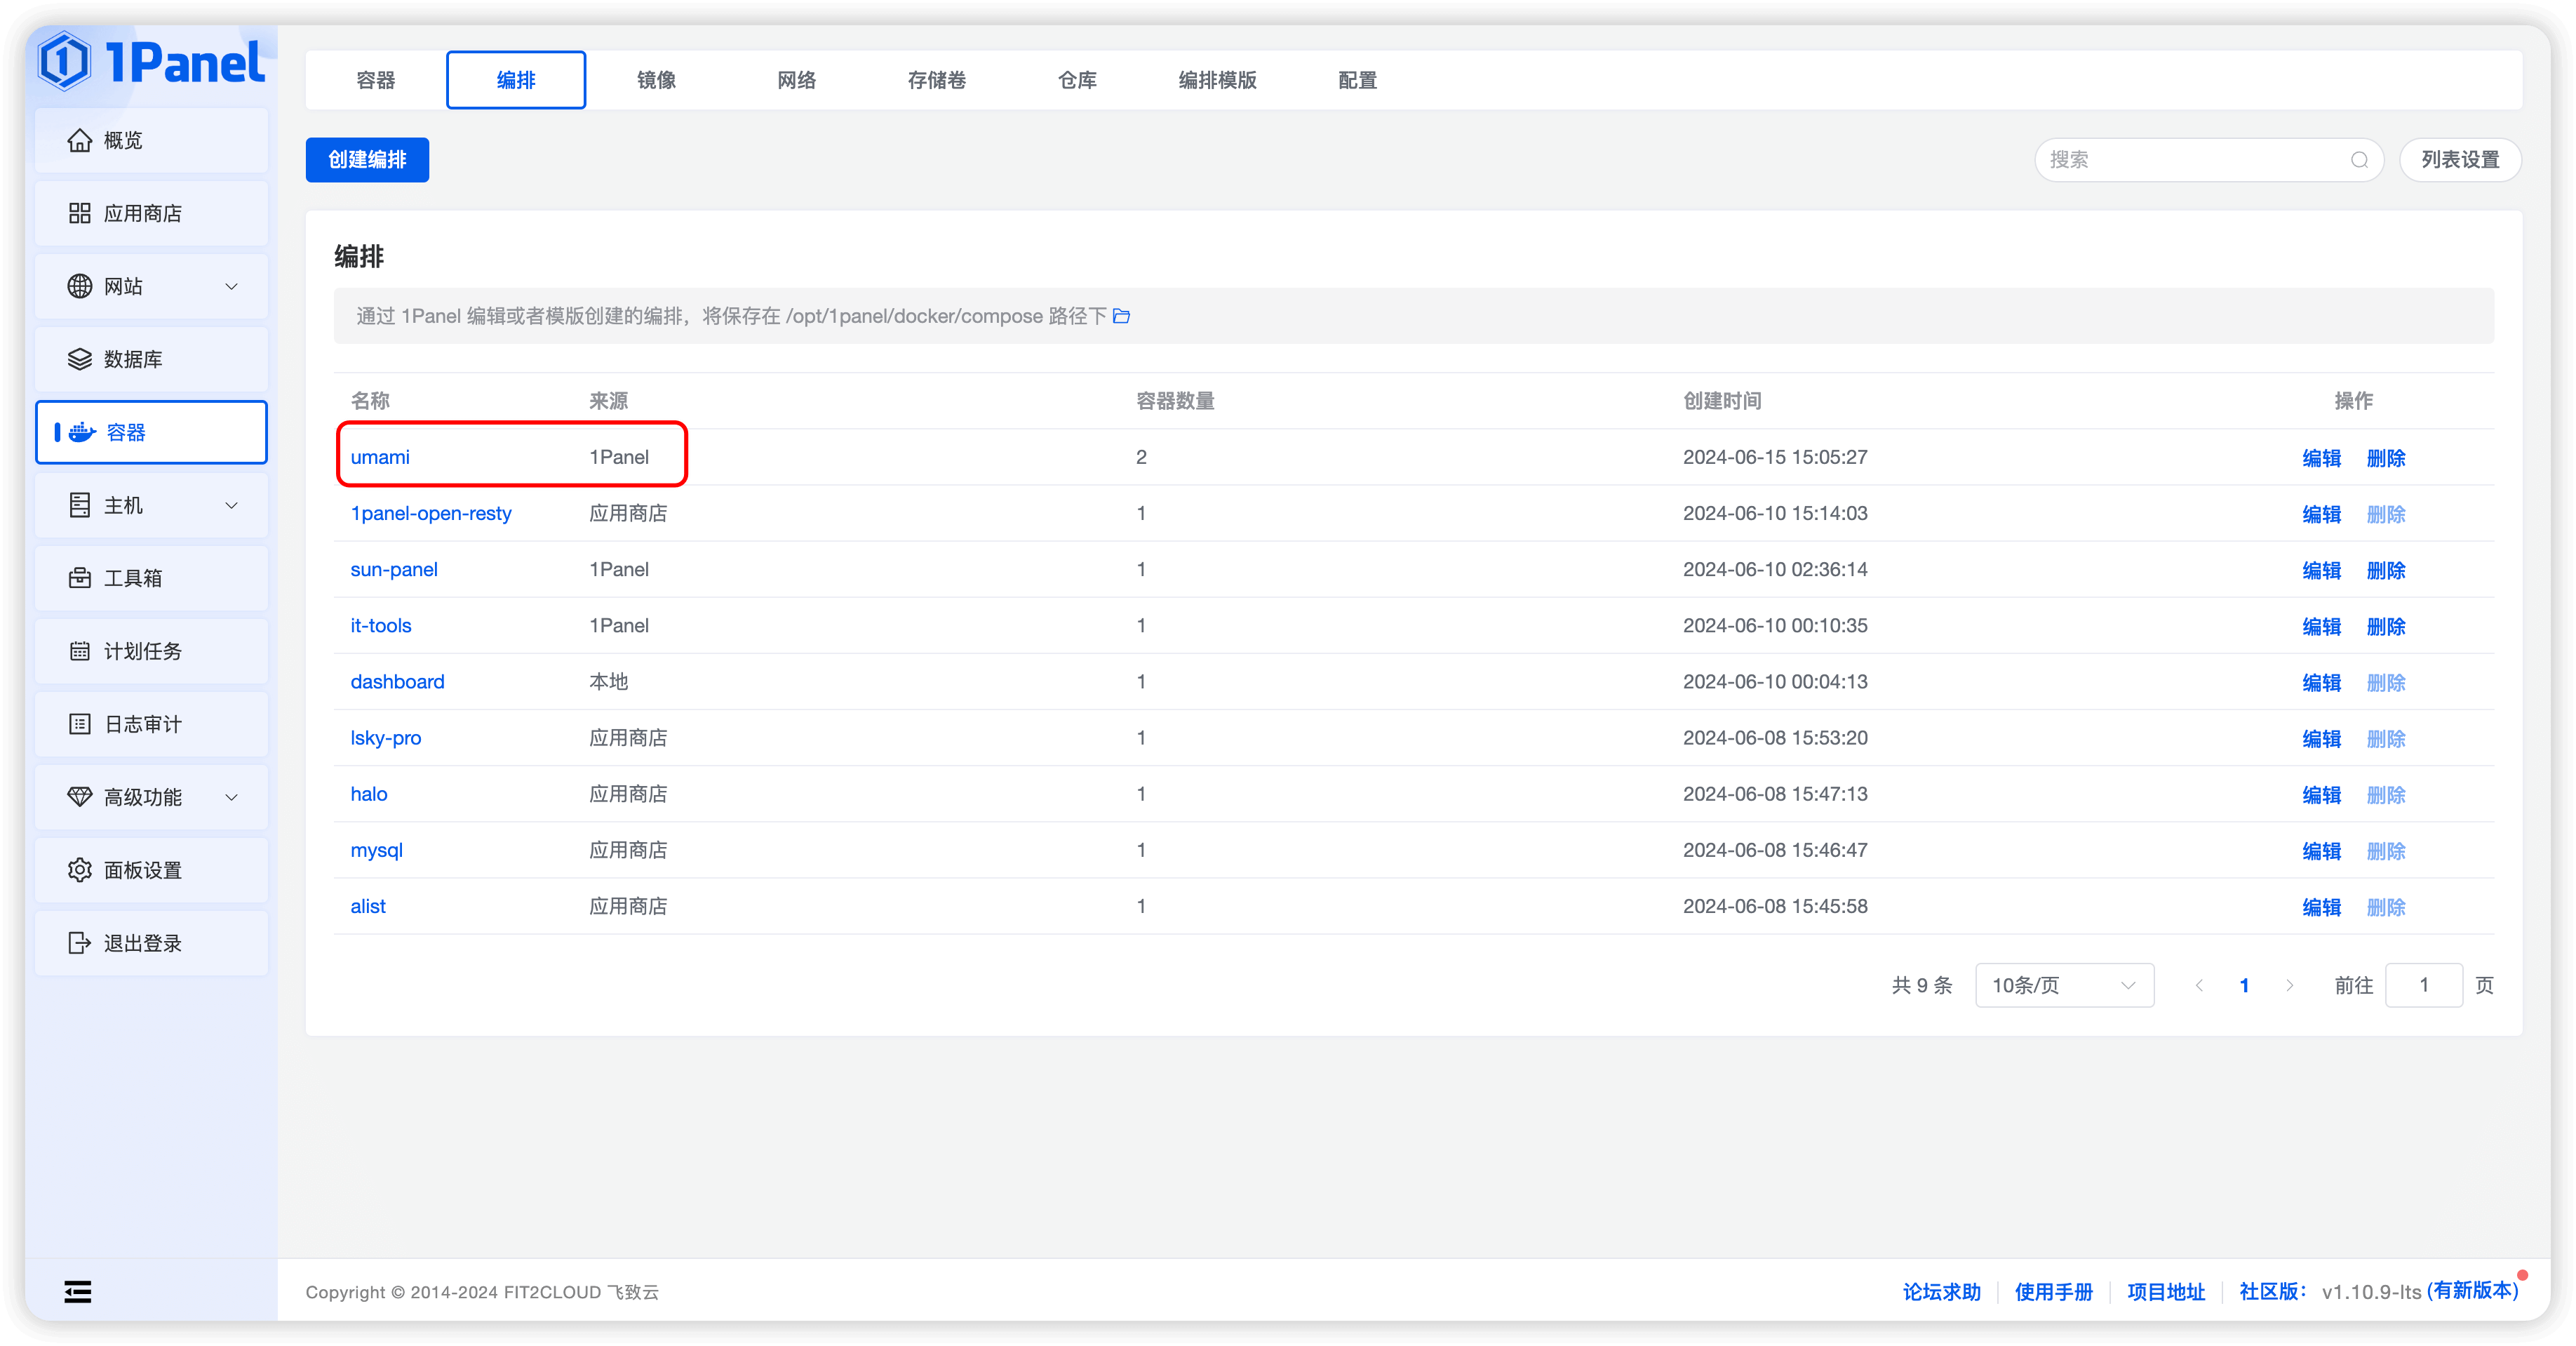Open the 论坛求助 footer link
The width and height of the screenshot is (2576, 1346).
[1941, 1291]
